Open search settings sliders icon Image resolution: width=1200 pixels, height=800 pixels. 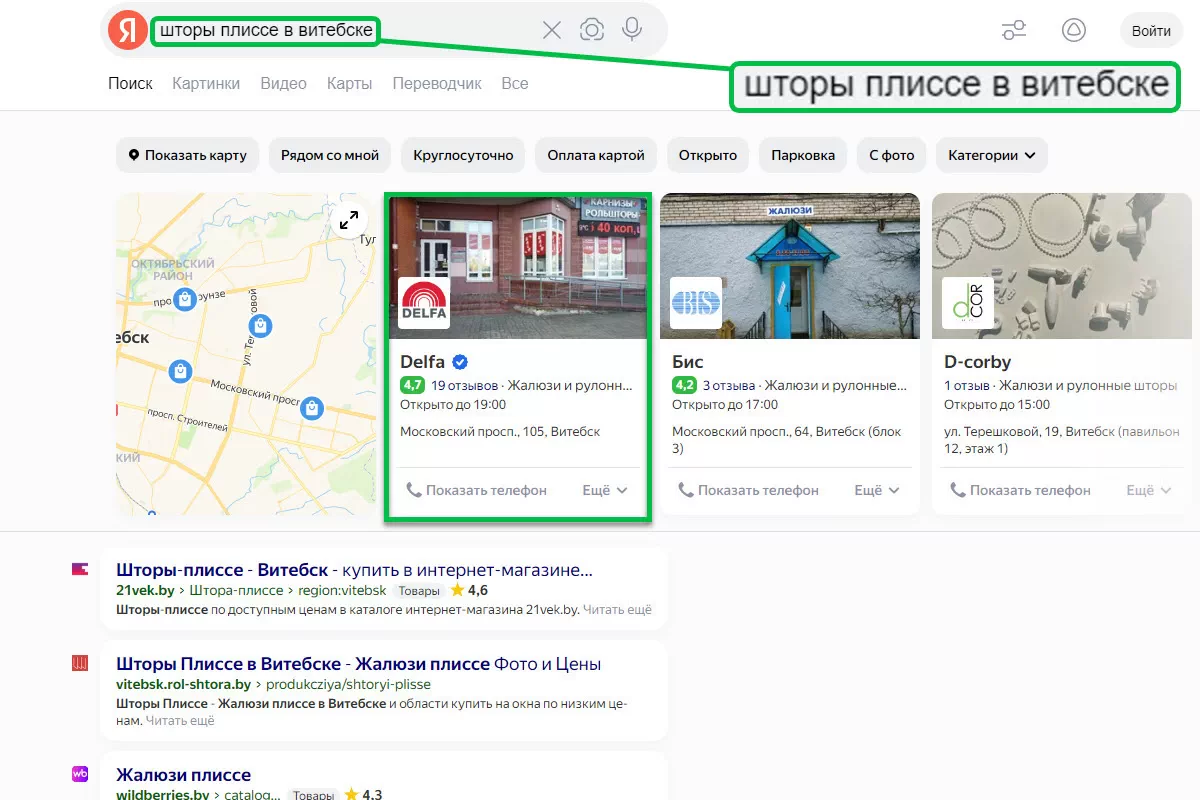coord(1014,30)
